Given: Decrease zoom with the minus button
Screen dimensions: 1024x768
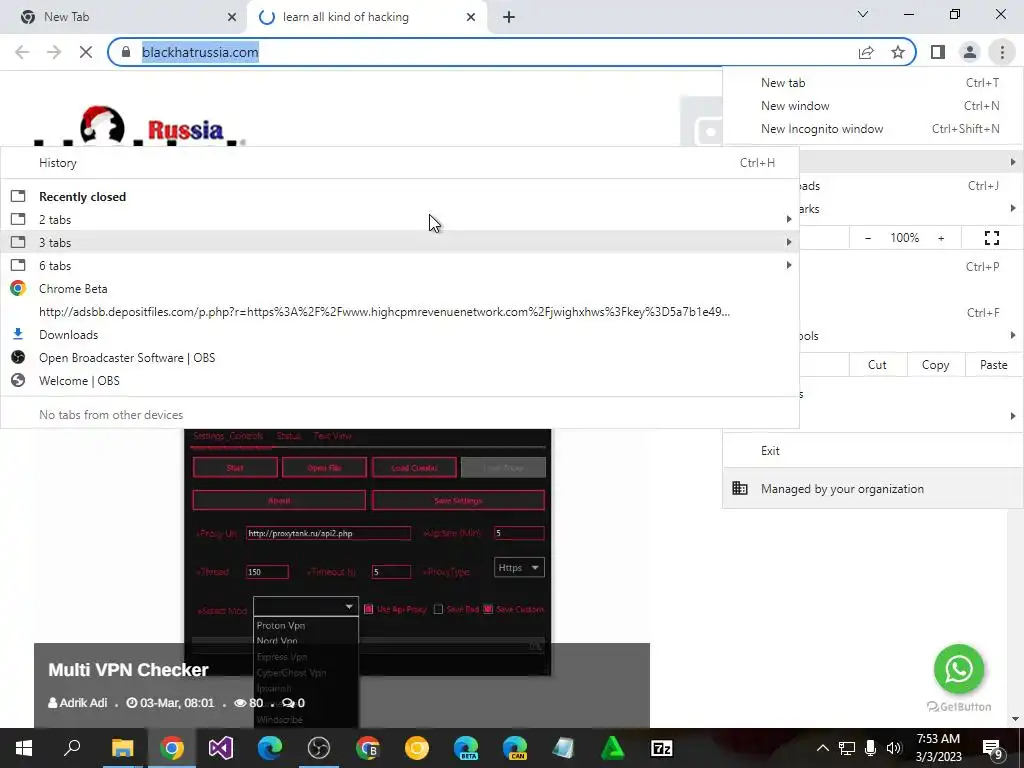Looking at the screenshot, I should 868,238.
